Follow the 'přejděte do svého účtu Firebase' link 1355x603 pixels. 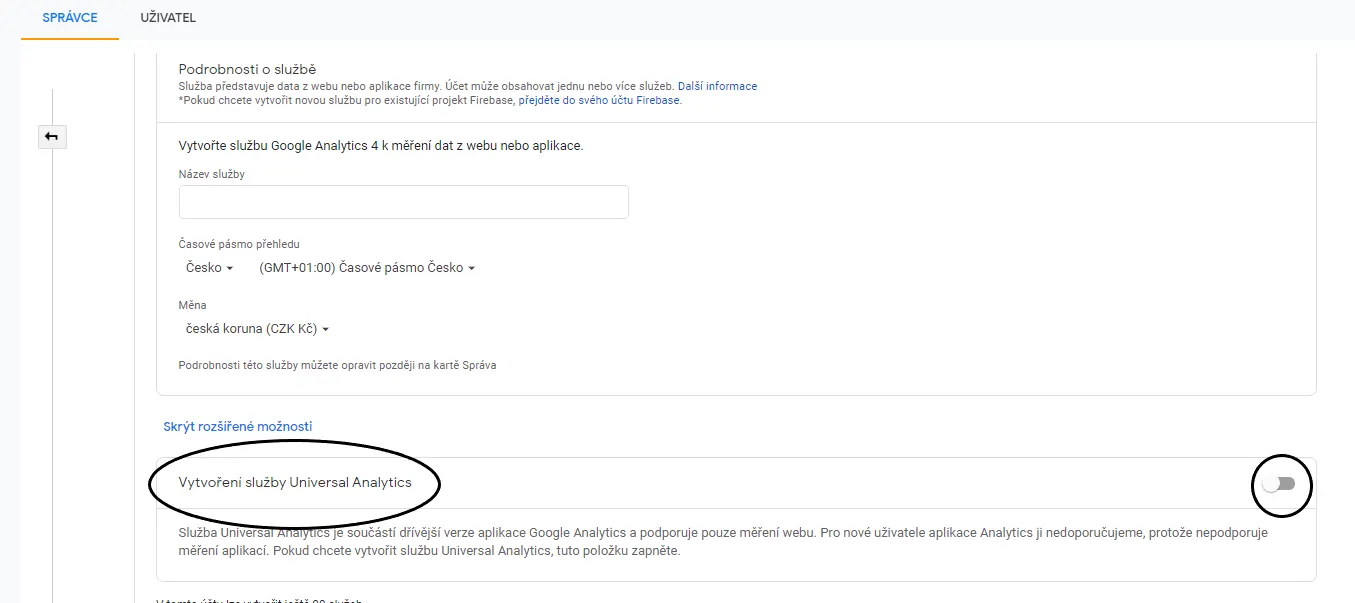(x=599, y=101)
